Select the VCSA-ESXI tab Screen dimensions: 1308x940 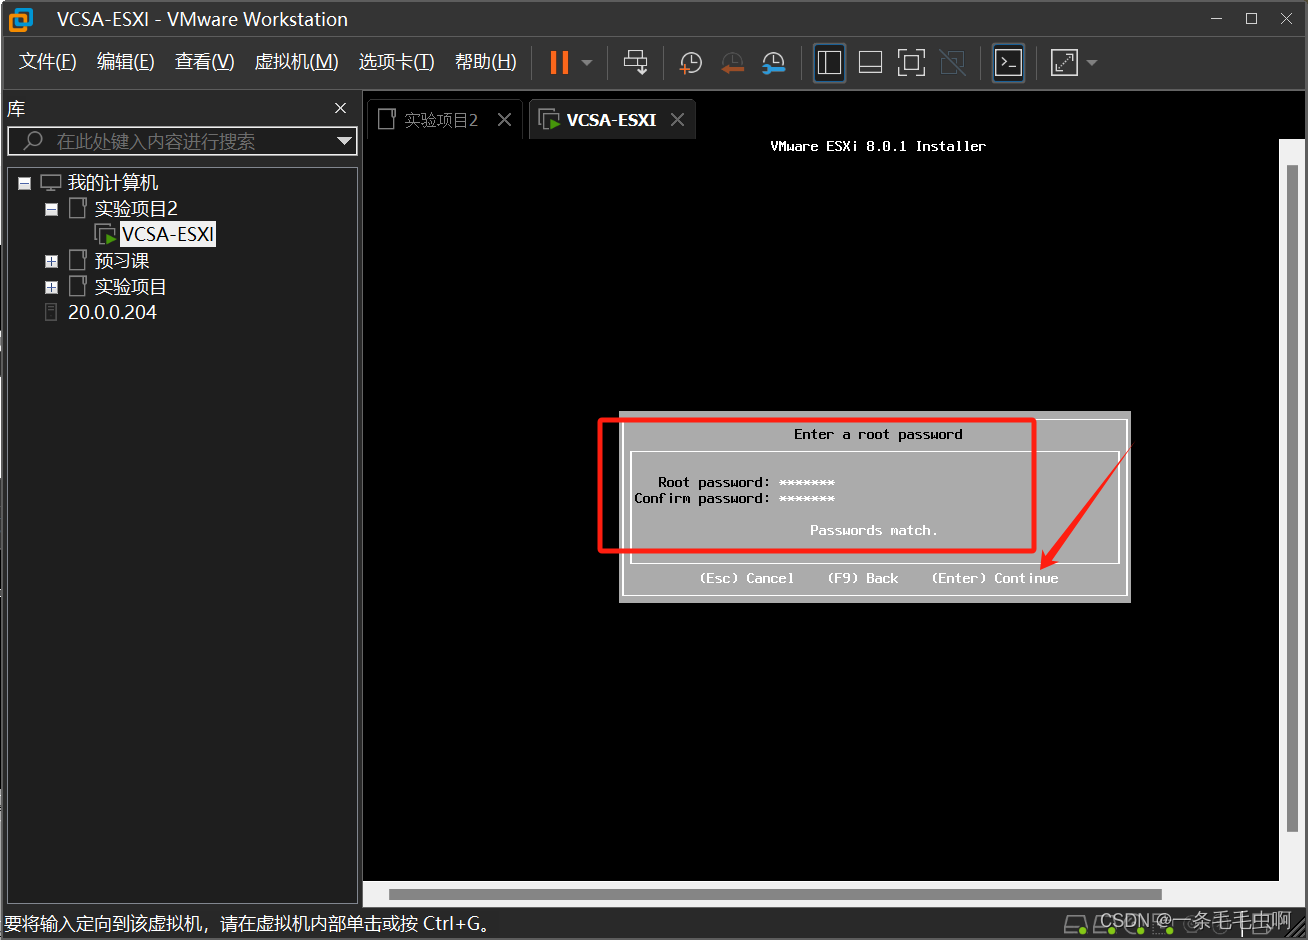(610, 120)
